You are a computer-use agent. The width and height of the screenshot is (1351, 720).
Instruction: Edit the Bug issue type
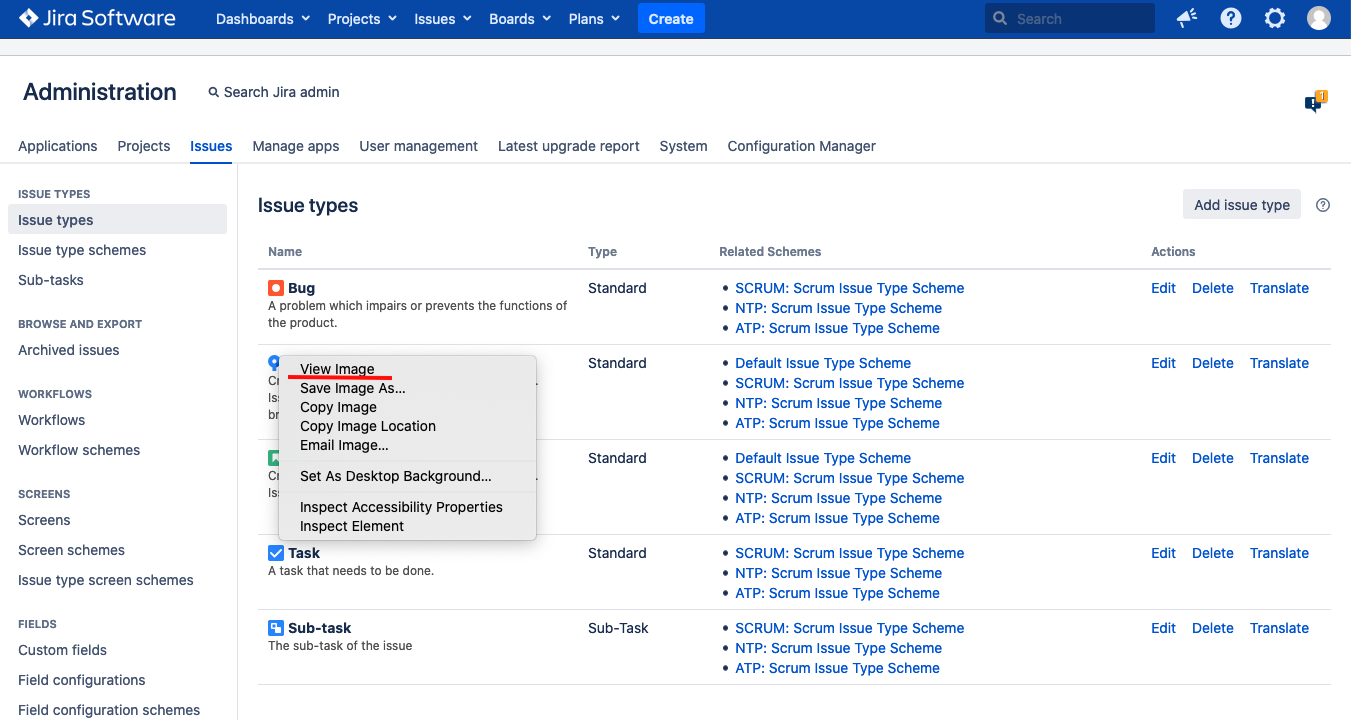pos(1163,288)
